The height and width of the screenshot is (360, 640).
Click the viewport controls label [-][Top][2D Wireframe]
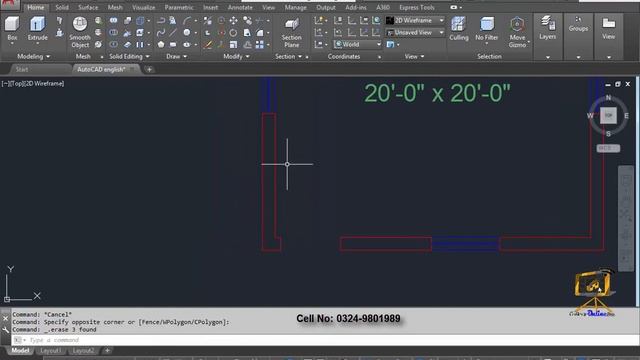(33, 83)
